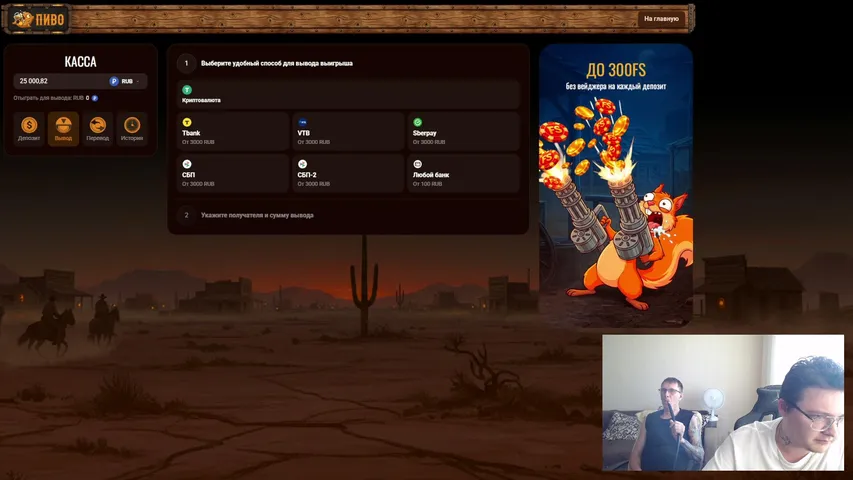This screenshot has height=480, width=853.
Task: Choose the Любой банк withdrawal option
Action: tap(463, 173)
